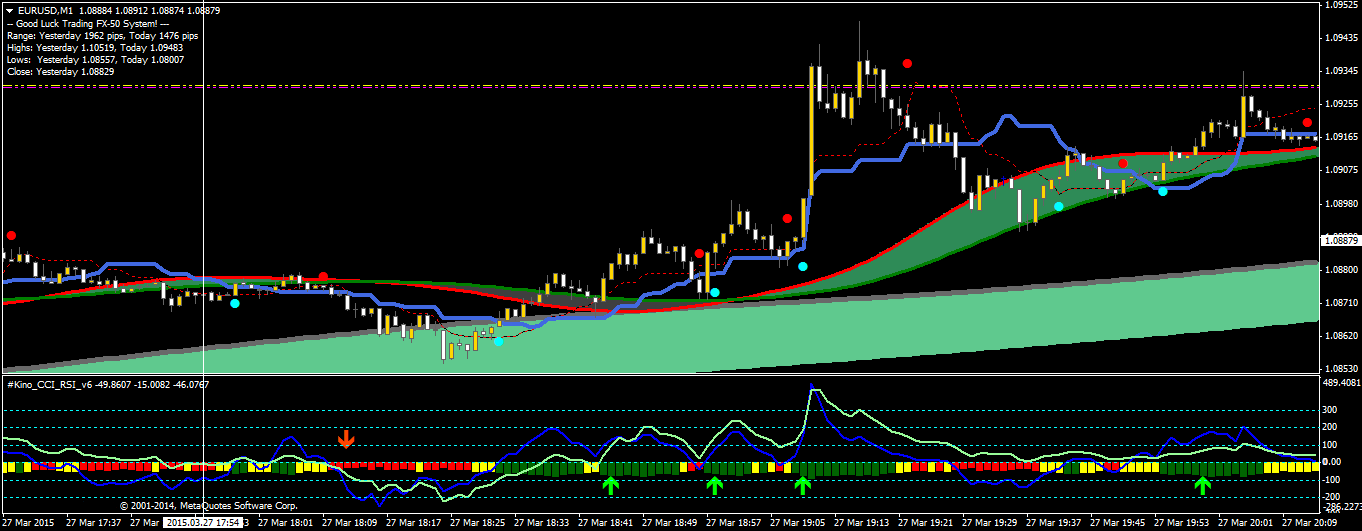This screenshot has height=531, width=1362.
Task: Click the orange down arrow in indicator window
Action: pyautogui.click(x=346, y=438)
